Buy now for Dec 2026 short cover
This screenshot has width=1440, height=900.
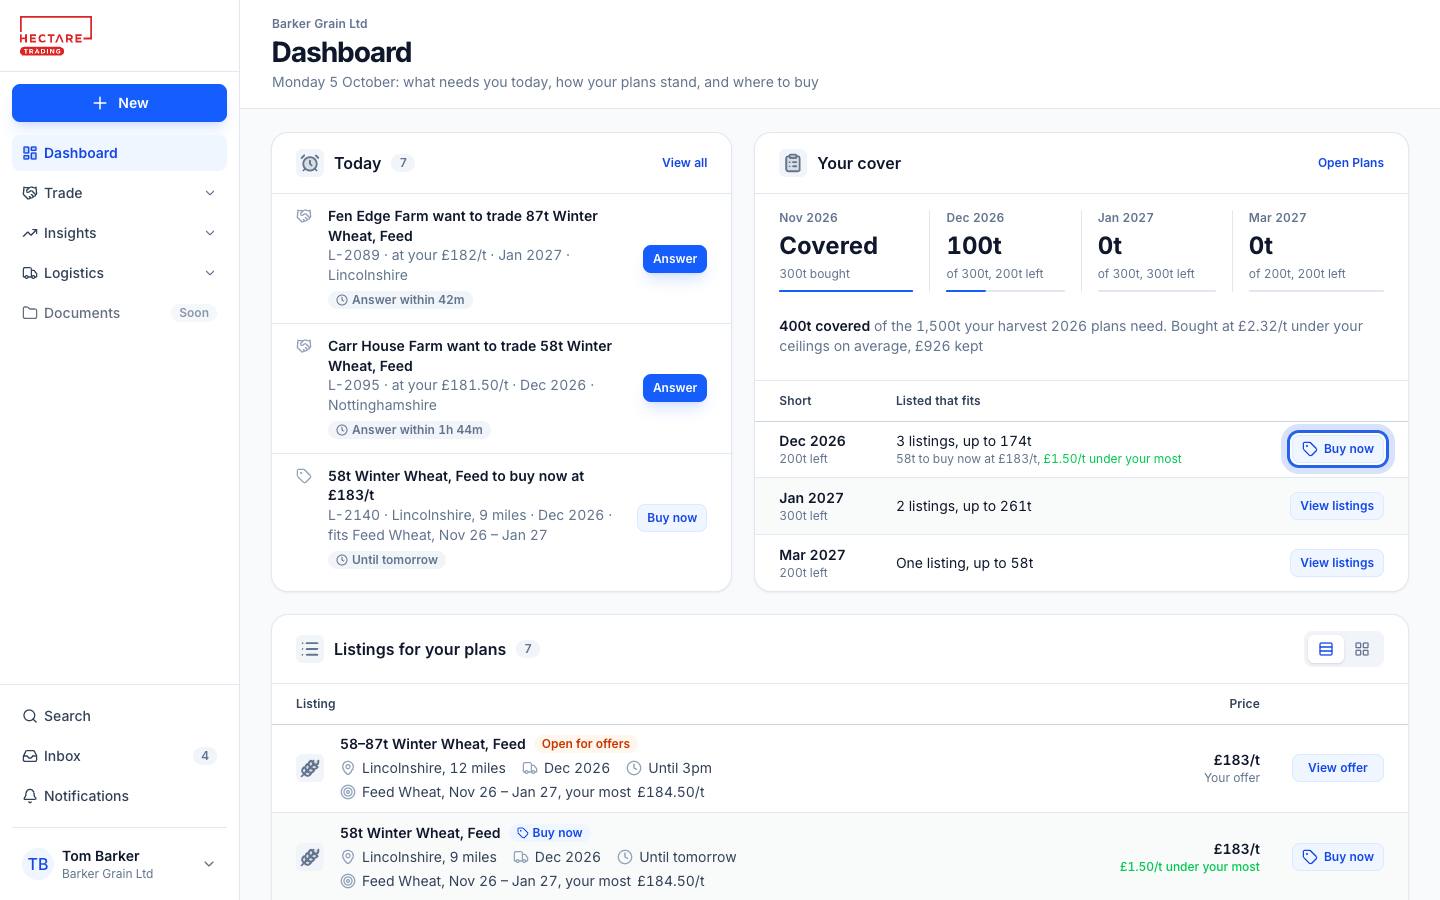pos(1337,449)
